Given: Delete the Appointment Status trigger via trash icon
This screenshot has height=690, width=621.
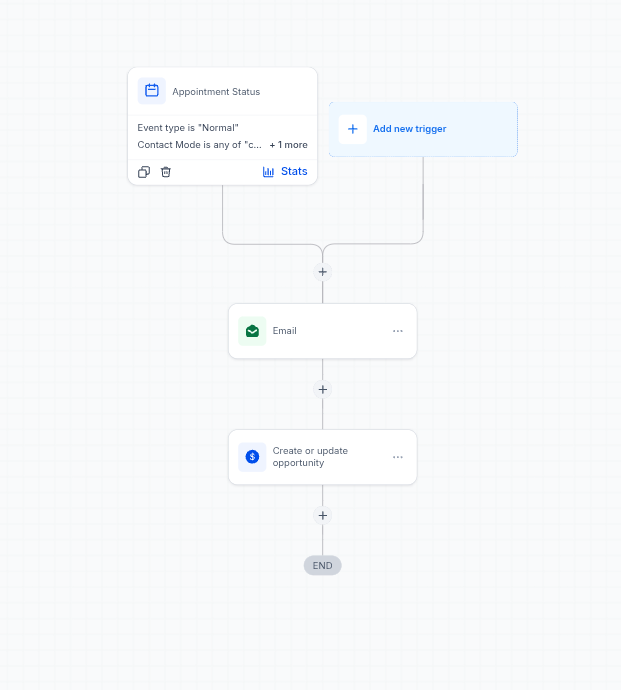Looking at the screenshot, I should coord(165,172).
